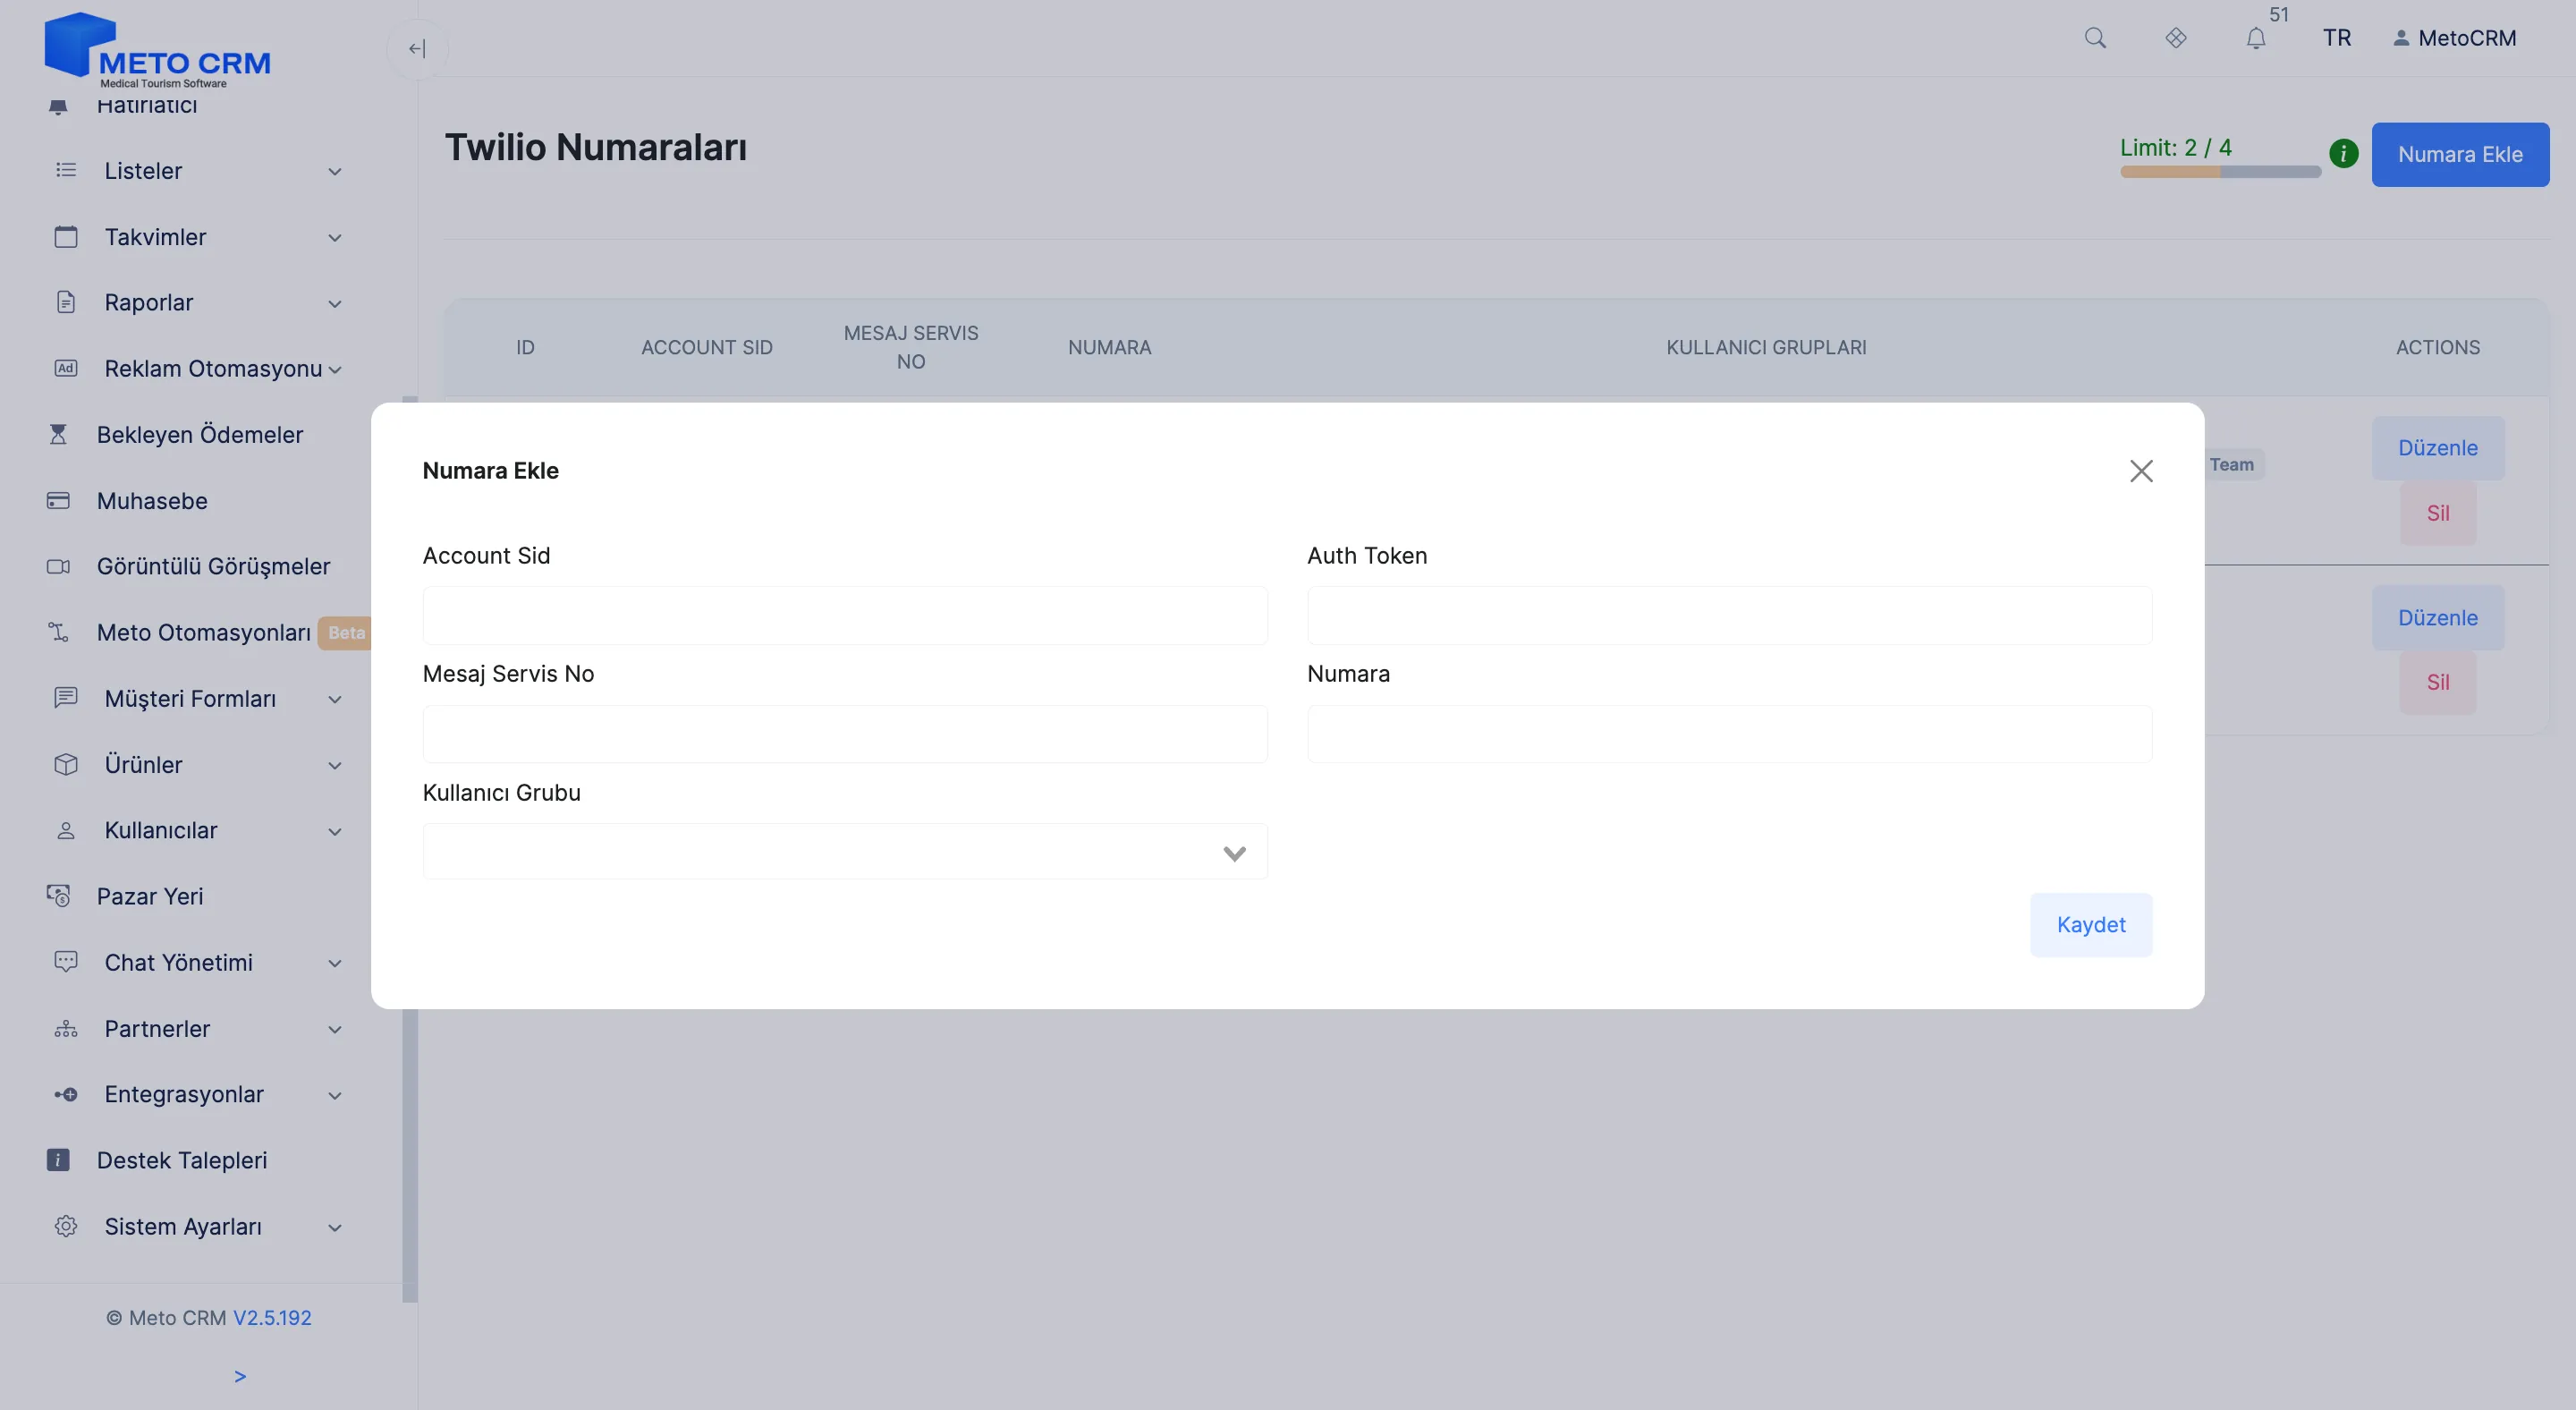Click Sil in the first table row
This screenshot has width=2576, height=1410.
2438,513
